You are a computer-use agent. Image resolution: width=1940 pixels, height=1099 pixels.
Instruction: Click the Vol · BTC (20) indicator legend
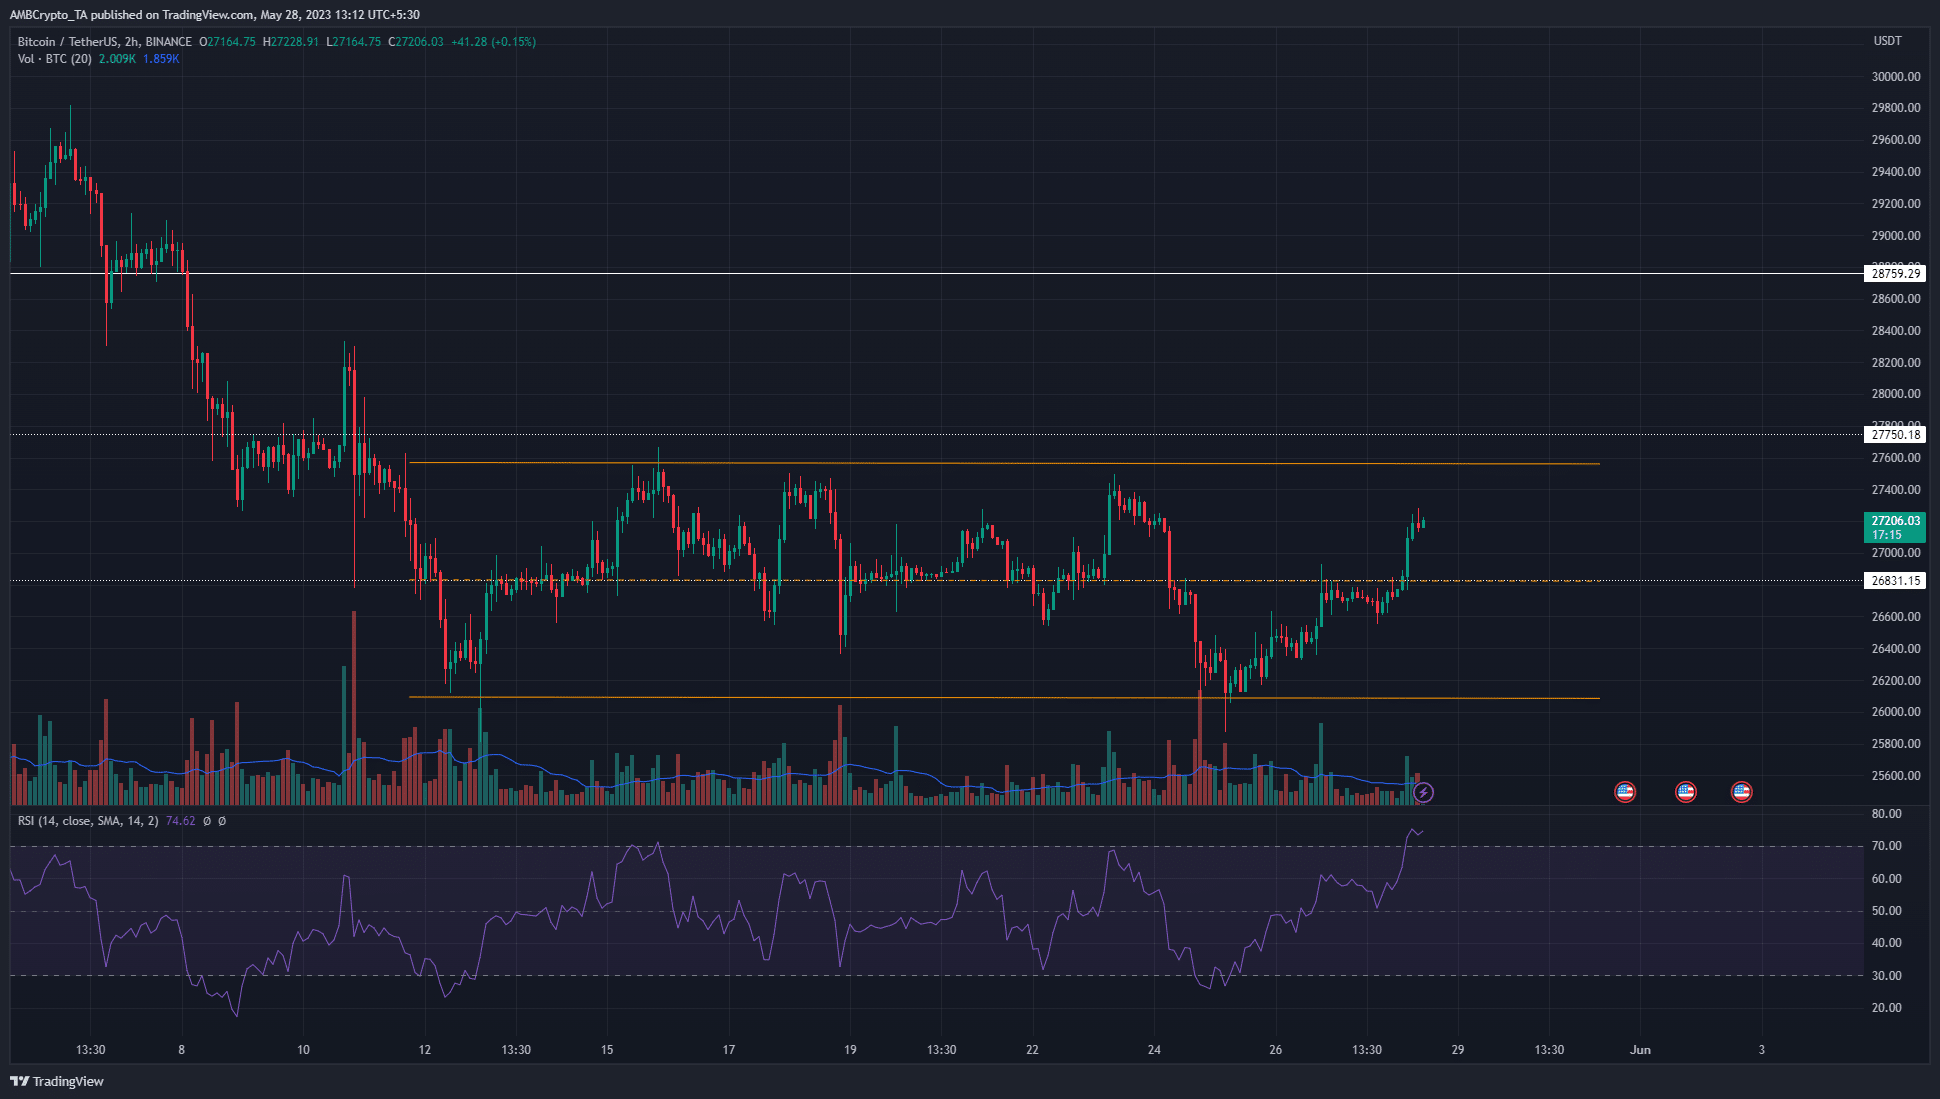tap(54, 59)
